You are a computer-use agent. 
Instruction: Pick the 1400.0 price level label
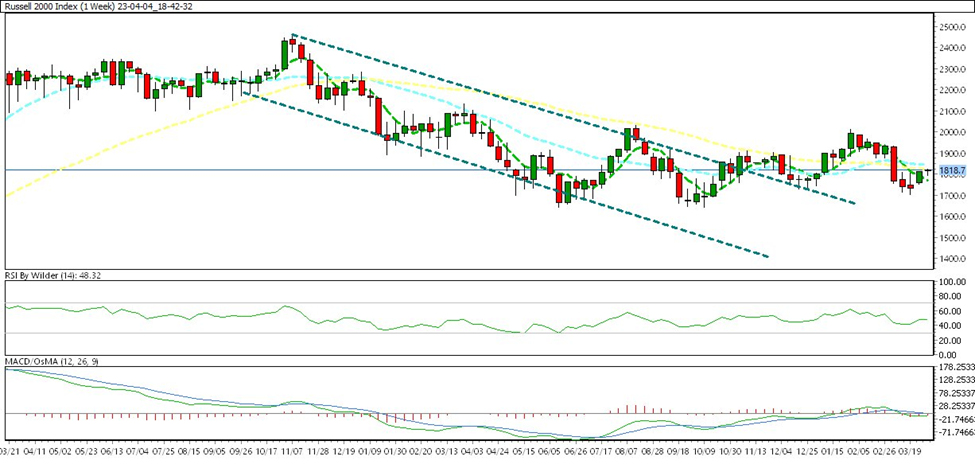tap(954, 259)
